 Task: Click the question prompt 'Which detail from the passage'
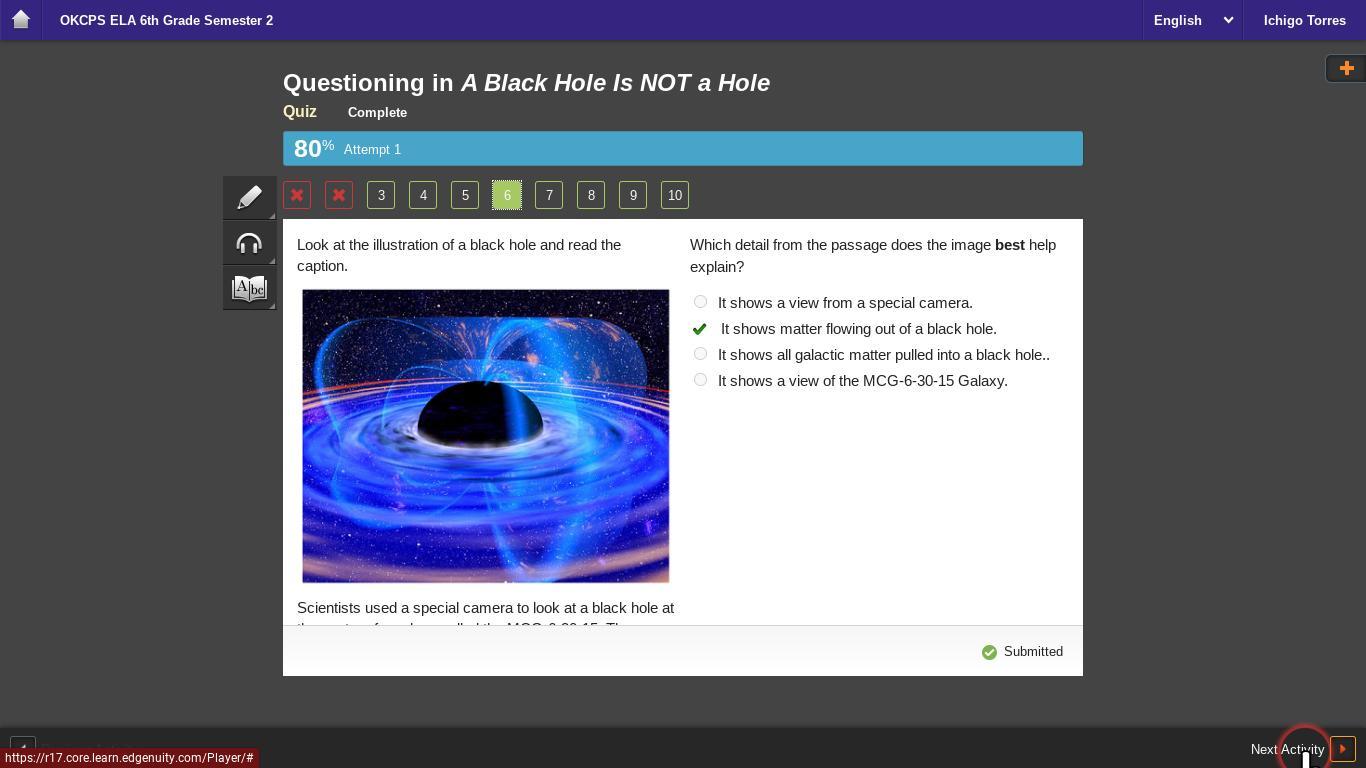[873, 256]
